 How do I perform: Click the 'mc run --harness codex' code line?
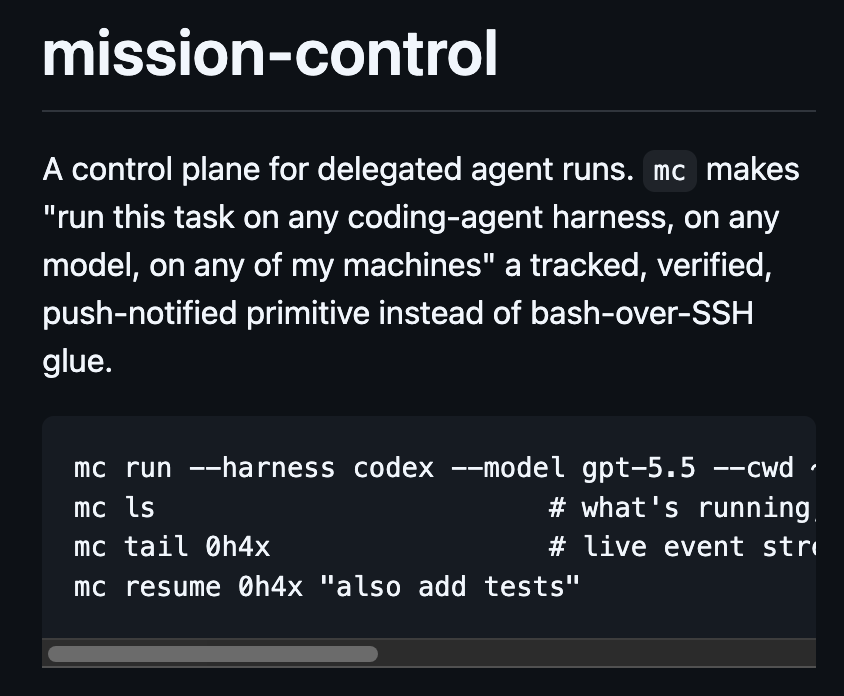coord(445,468)
